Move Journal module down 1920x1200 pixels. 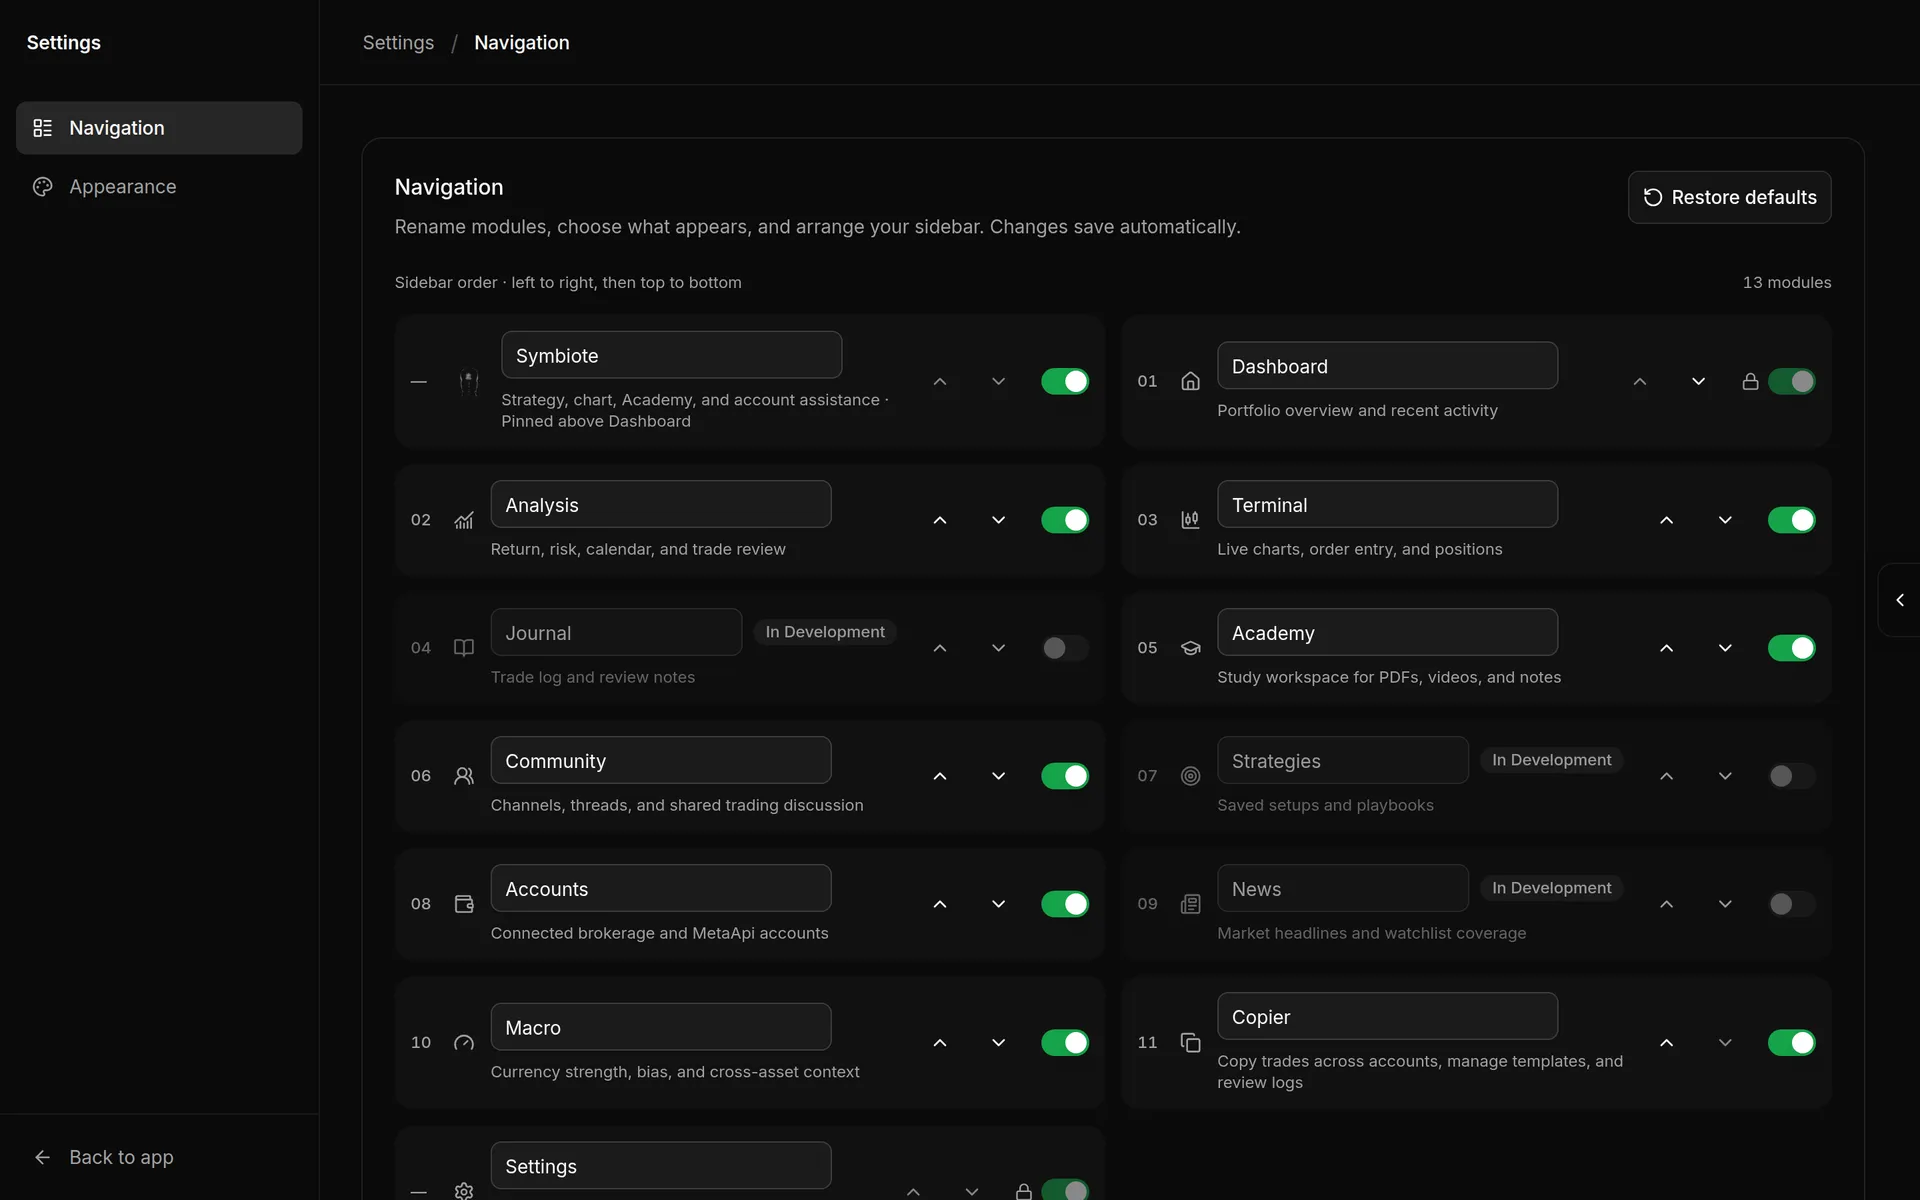[x=998, y=648]
